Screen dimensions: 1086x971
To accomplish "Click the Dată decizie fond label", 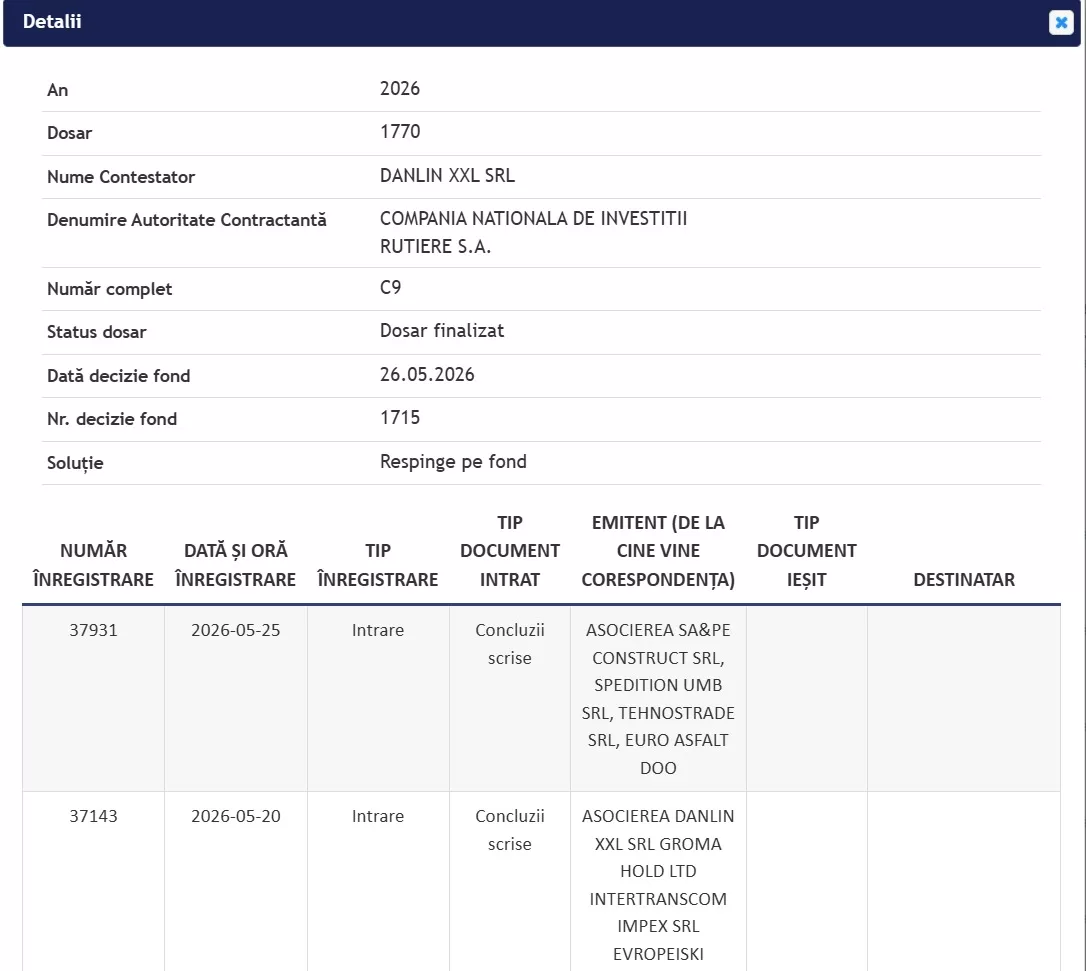I will 118,376.
